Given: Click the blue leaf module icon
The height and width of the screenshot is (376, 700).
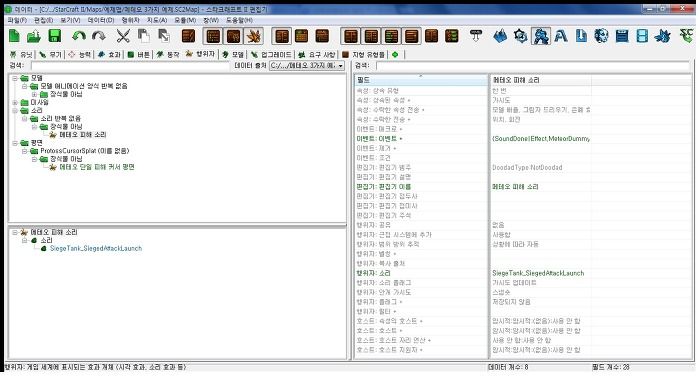Looking at the screenshot, I should (663, 36).
